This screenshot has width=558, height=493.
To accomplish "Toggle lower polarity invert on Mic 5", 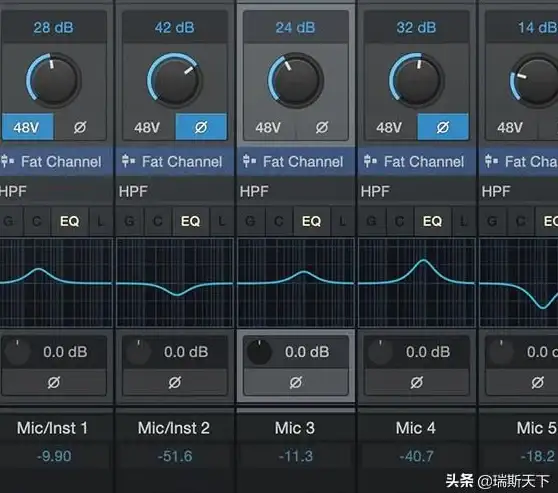I will (522, 383).
